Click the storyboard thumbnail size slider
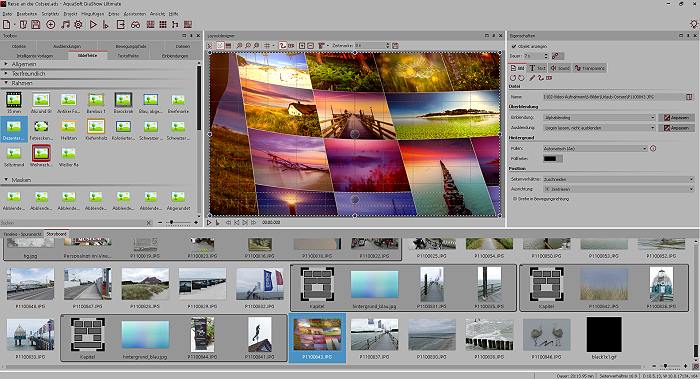 click(x=670, y=366)
